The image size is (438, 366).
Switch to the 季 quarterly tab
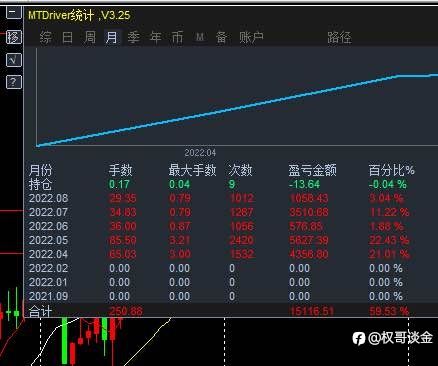[x=134, y=37]
